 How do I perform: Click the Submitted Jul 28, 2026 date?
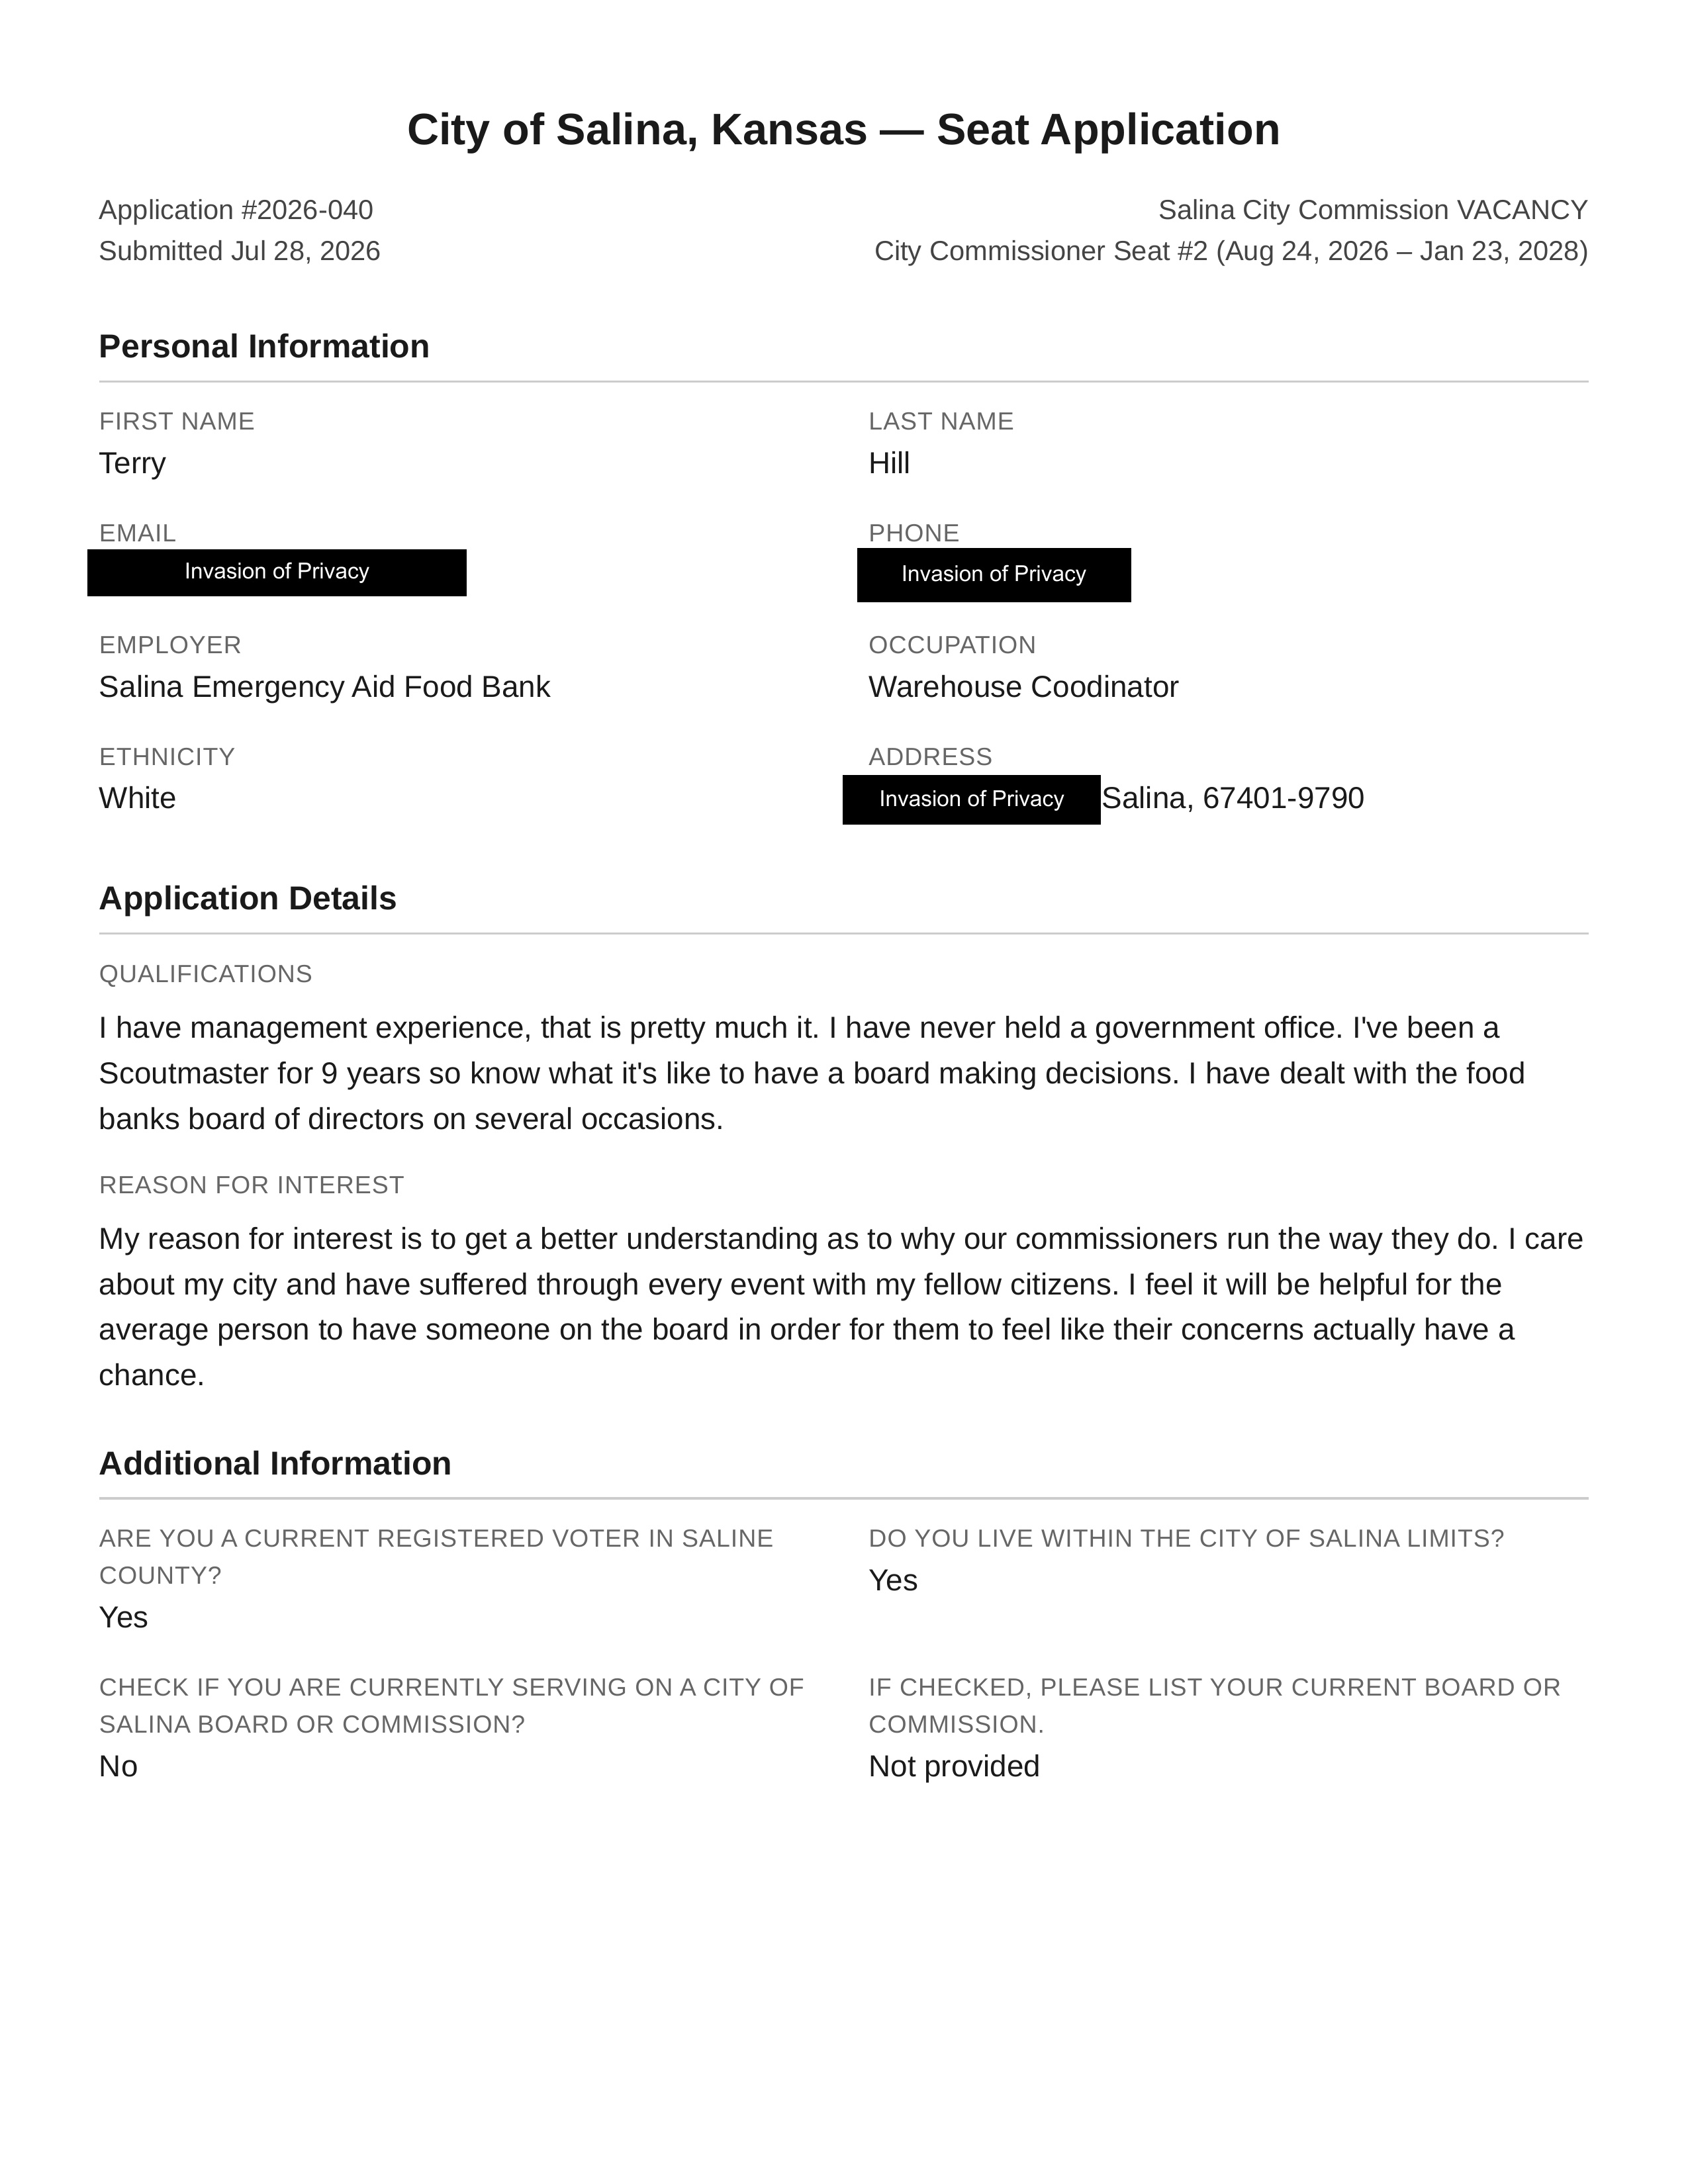pyautogui.click(x=240, y=251)
